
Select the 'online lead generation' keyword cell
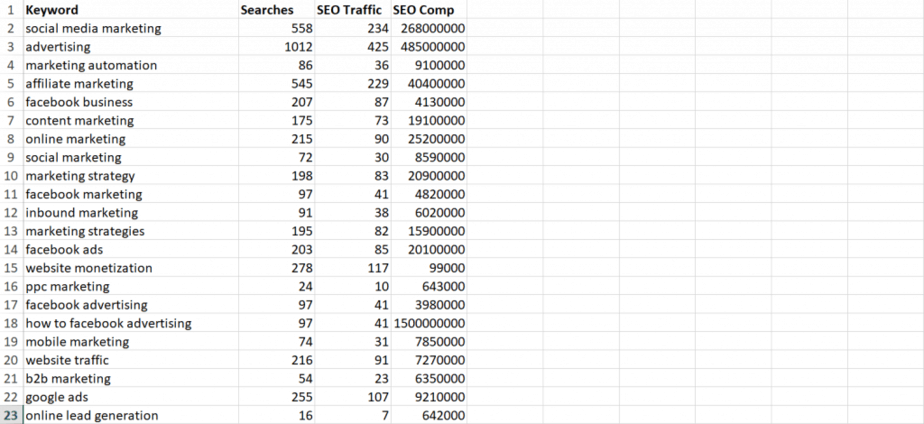92,416
